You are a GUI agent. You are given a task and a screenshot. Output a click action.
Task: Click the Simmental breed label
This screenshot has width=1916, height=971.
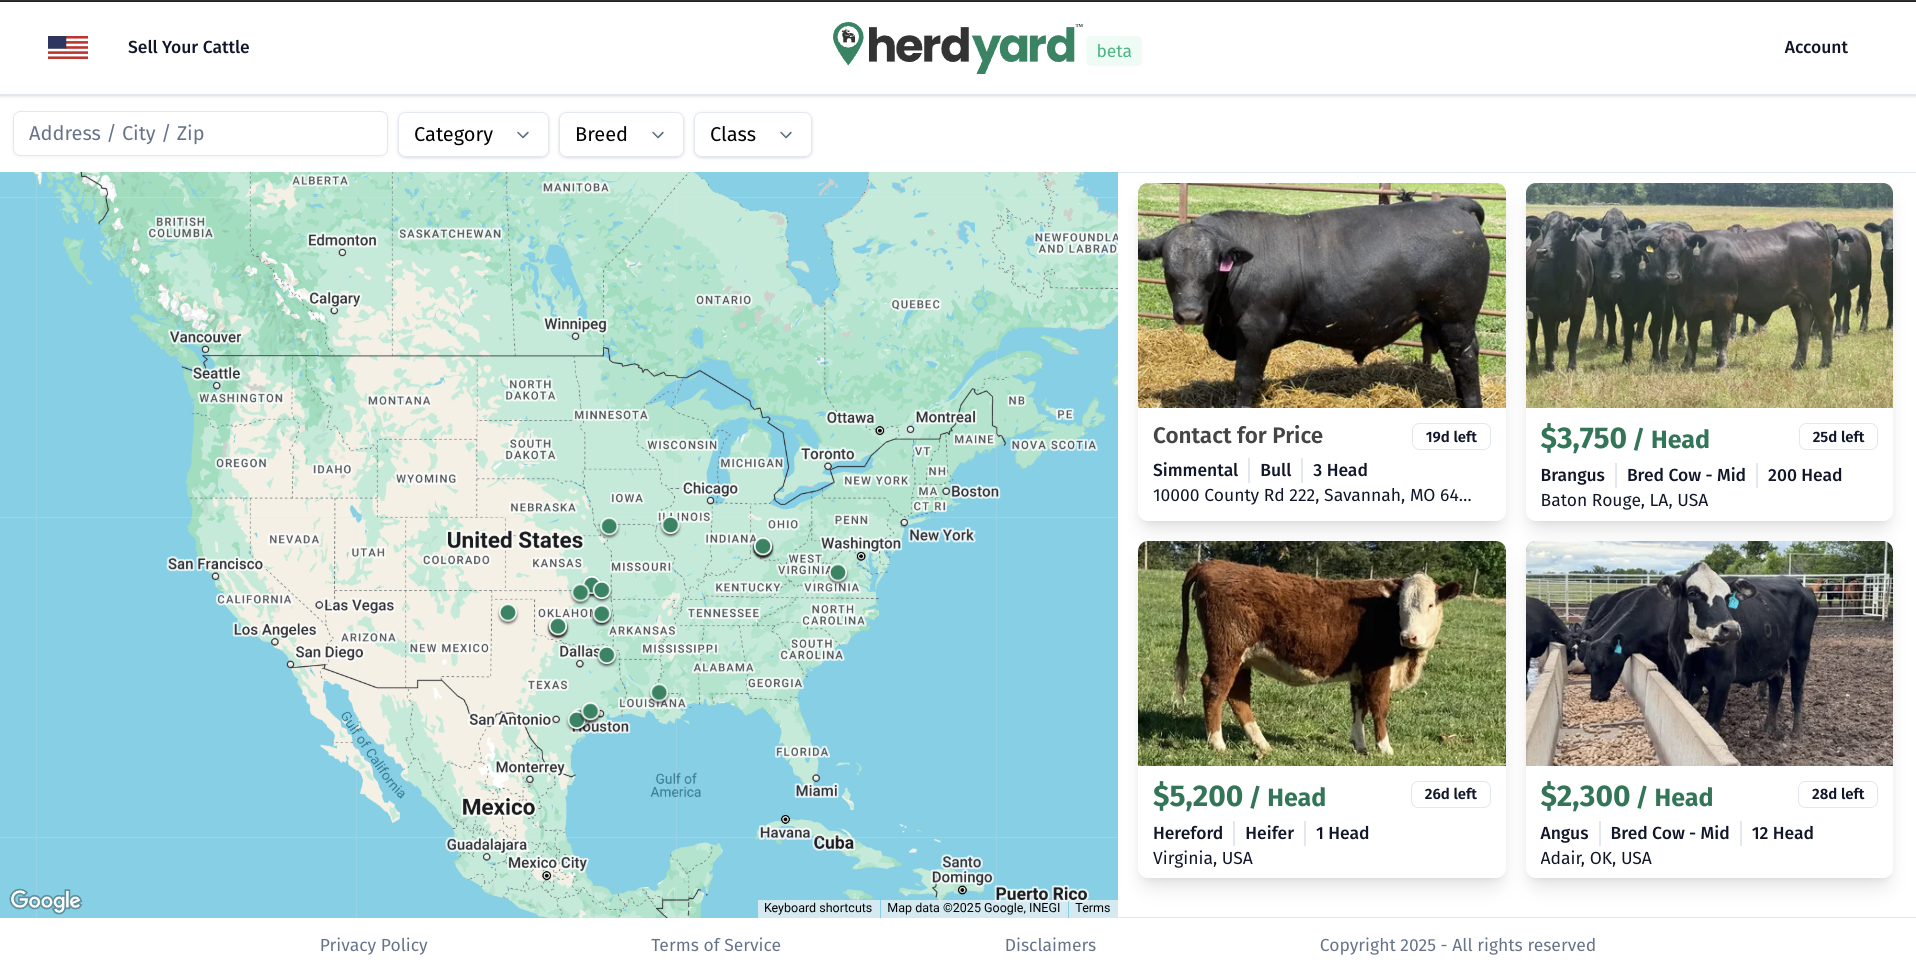click(1195, 470)
